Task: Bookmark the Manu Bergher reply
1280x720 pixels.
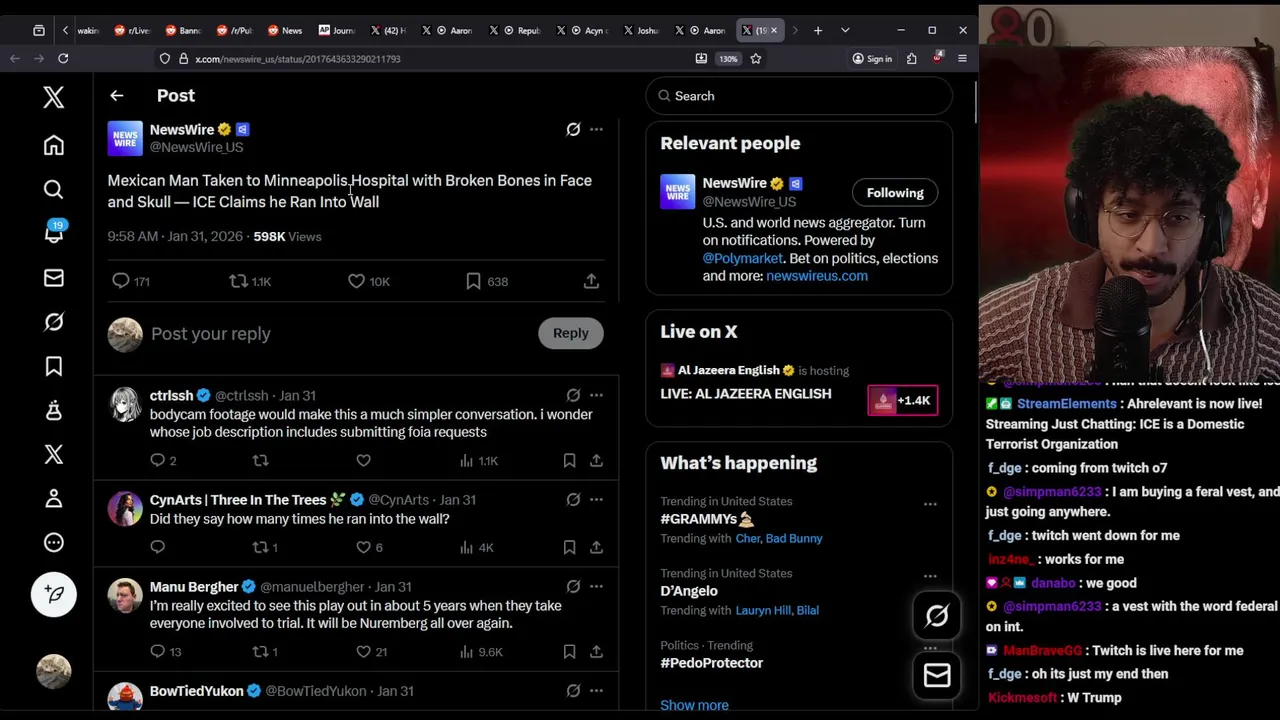Action: pyautogui.click(x=569, y=652)
